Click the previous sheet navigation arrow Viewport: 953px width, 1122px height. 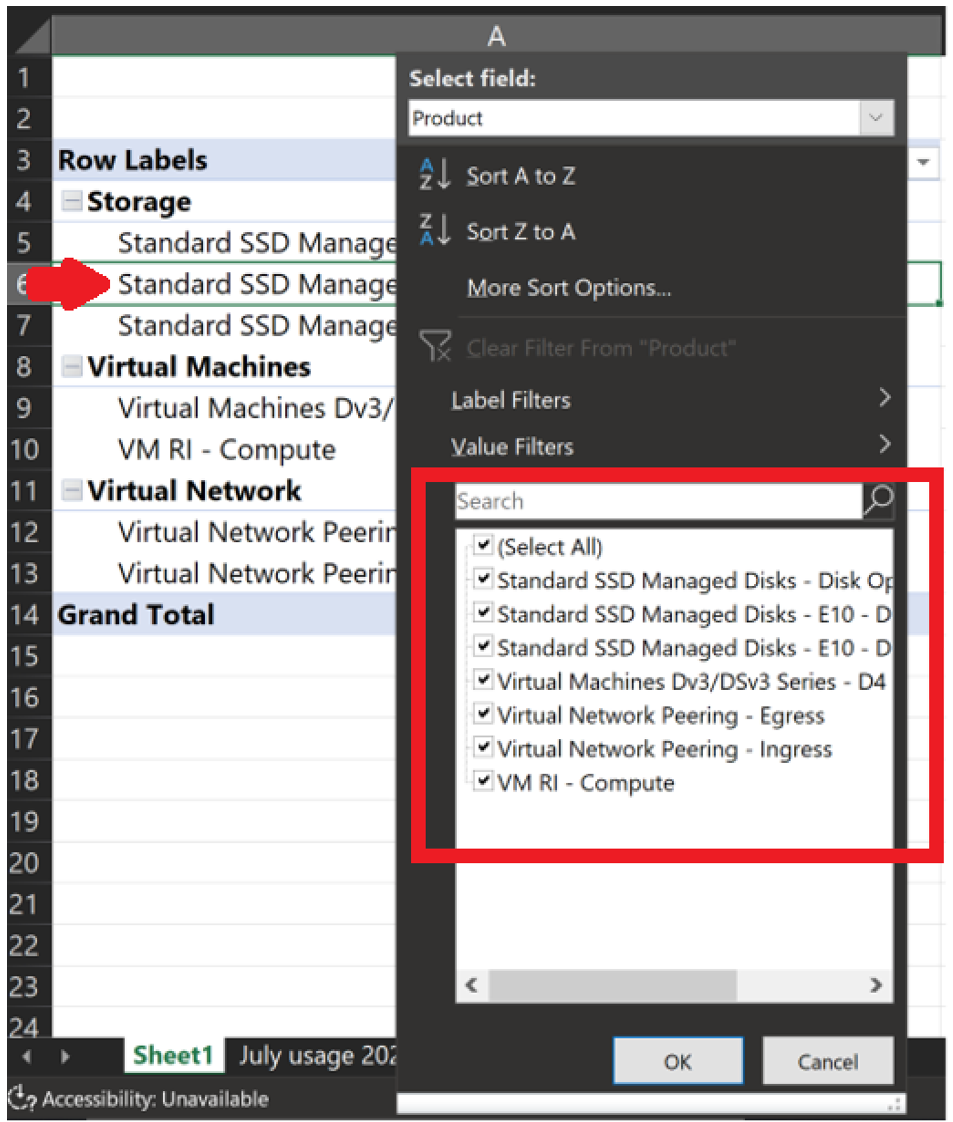pos(27,1056)
